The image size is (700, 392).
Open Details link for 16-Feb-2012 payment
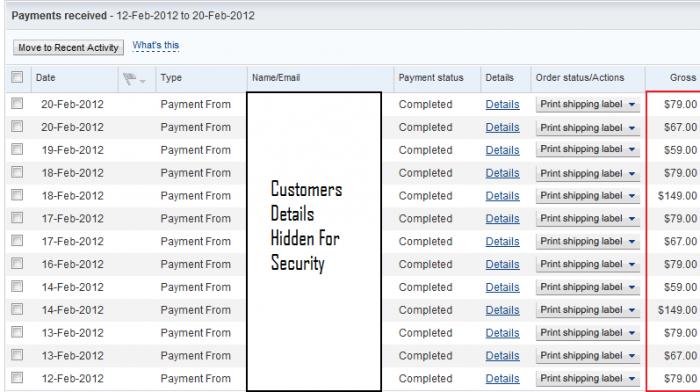(x=502, y=264)
